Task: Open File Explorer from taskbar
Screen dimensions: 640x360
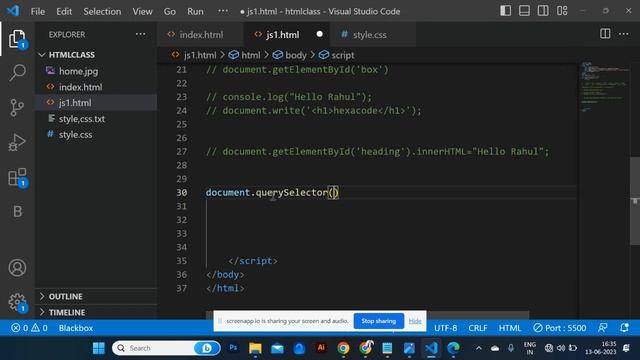Action: [x=255, y=348]
